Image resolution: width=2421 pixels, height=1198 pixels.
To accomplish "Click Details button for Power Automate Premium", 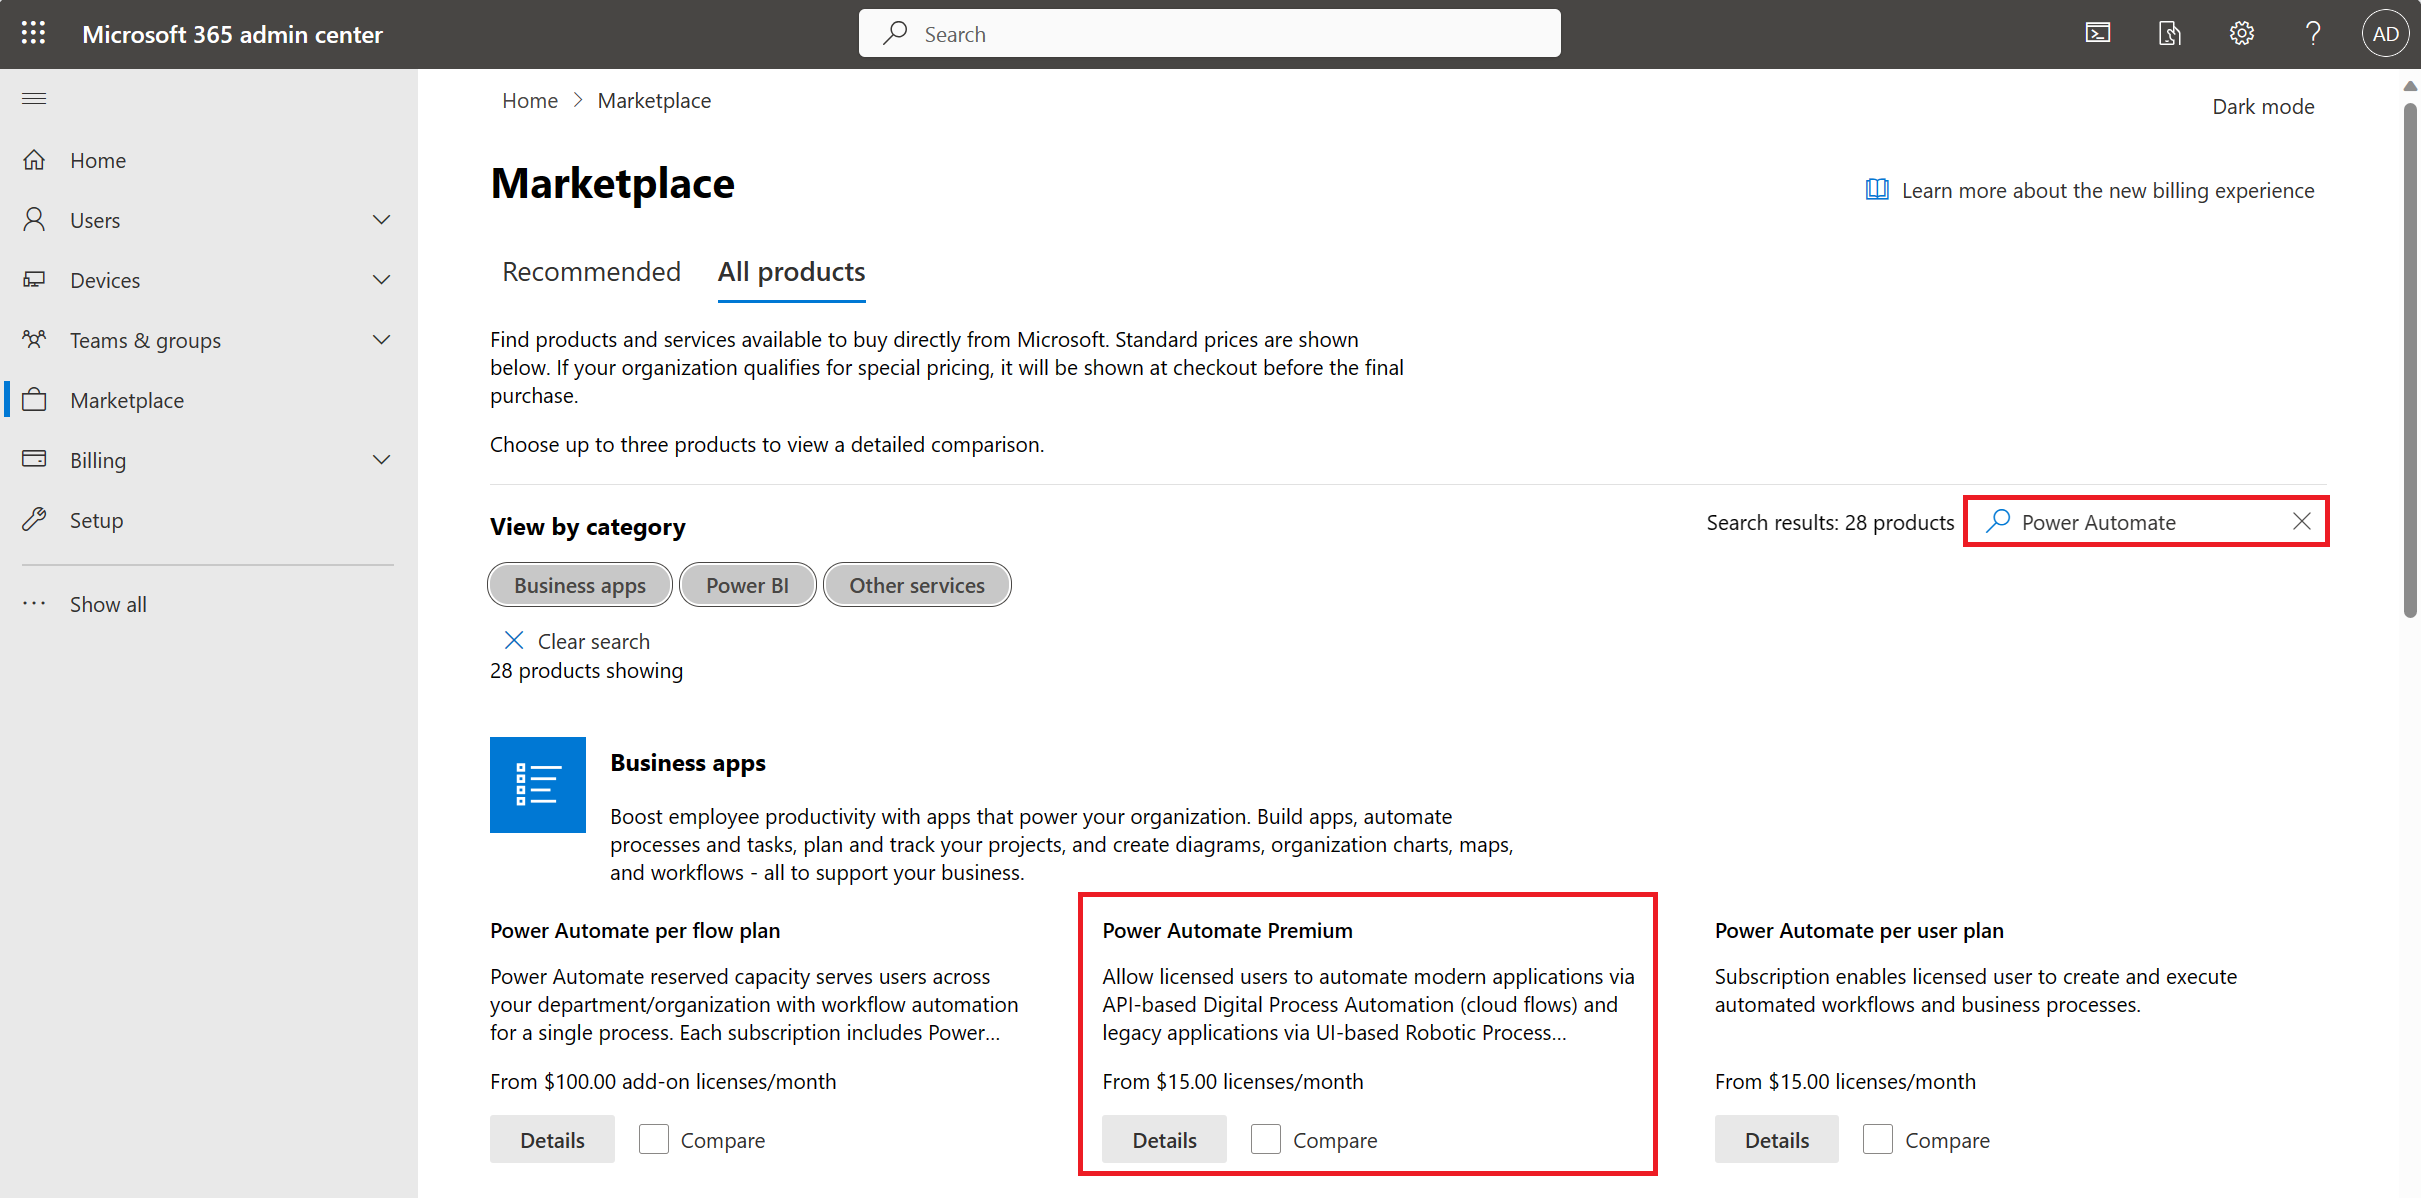I will [1163, 1139].
